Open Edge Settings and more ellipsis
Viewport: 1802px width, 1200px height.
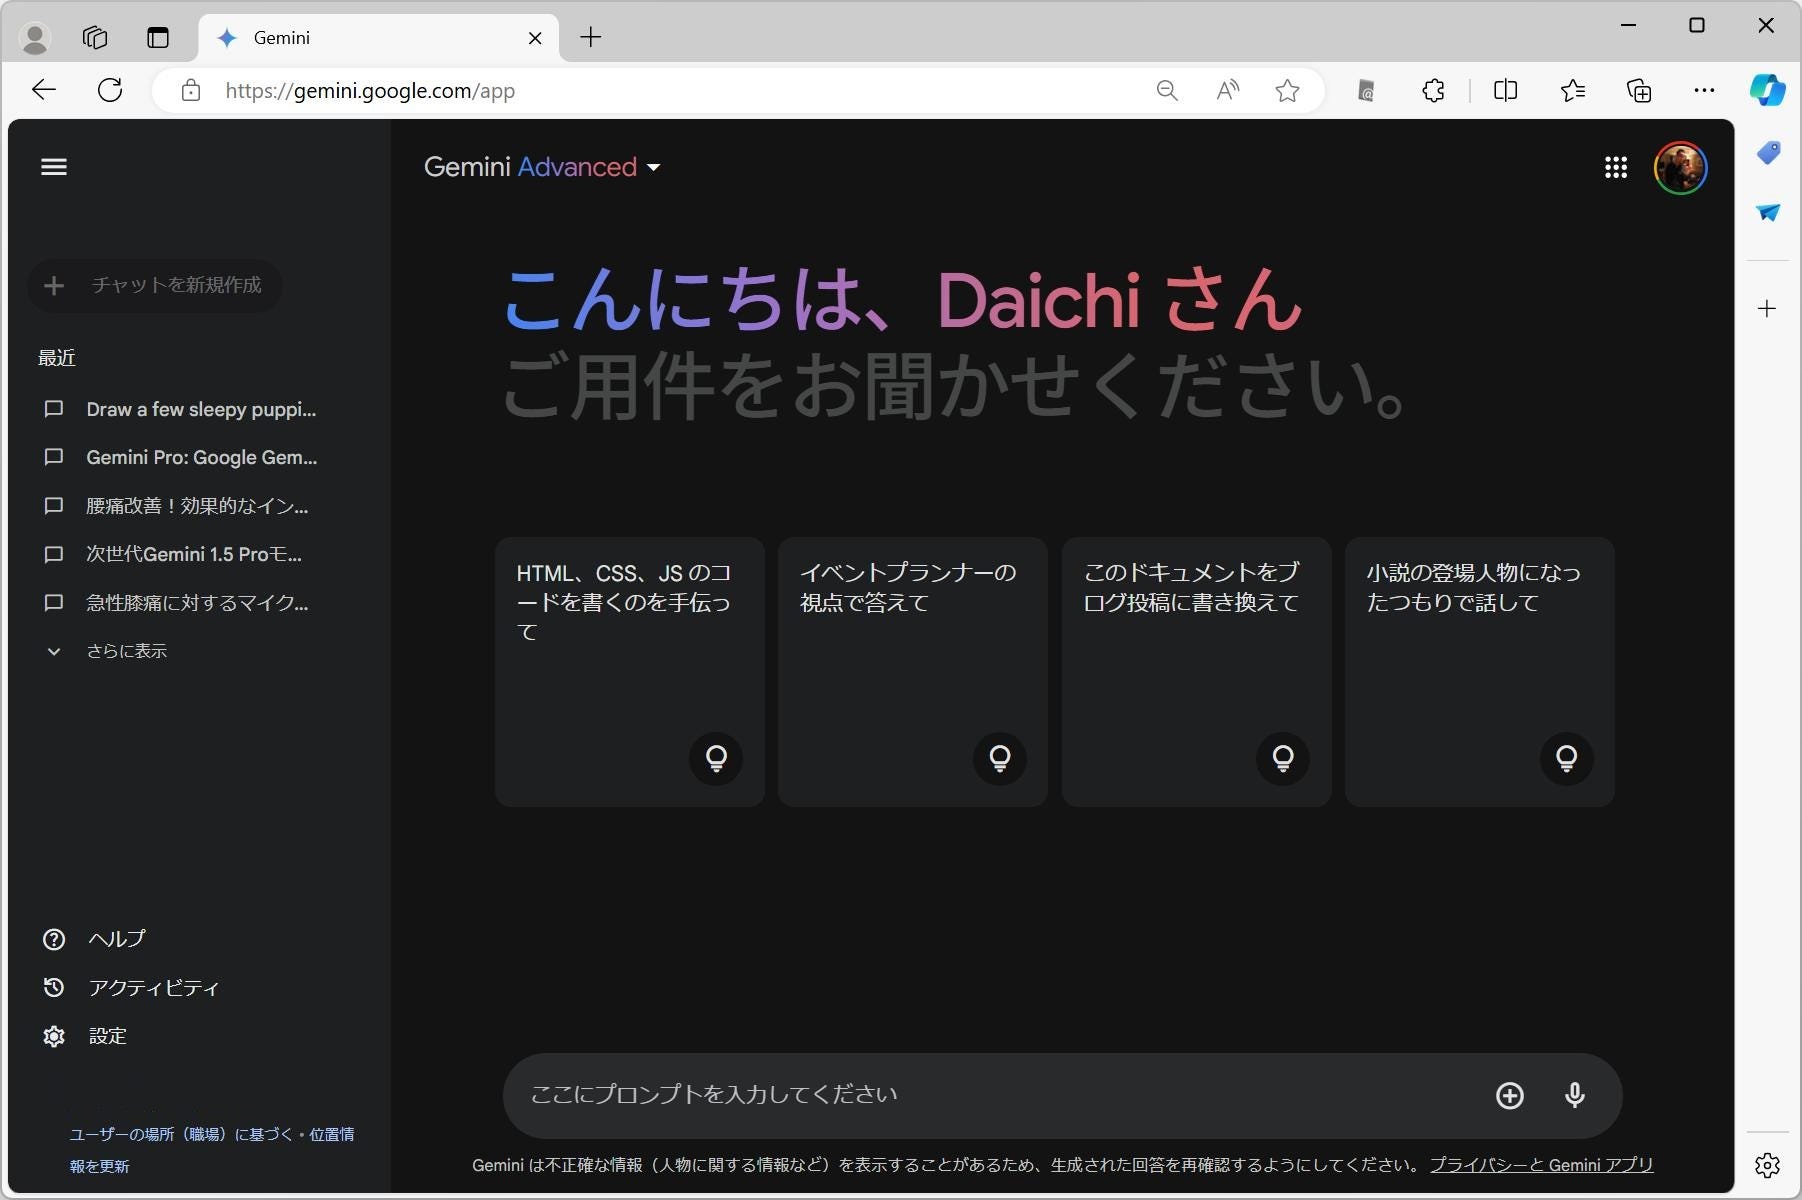[1704, 91]
